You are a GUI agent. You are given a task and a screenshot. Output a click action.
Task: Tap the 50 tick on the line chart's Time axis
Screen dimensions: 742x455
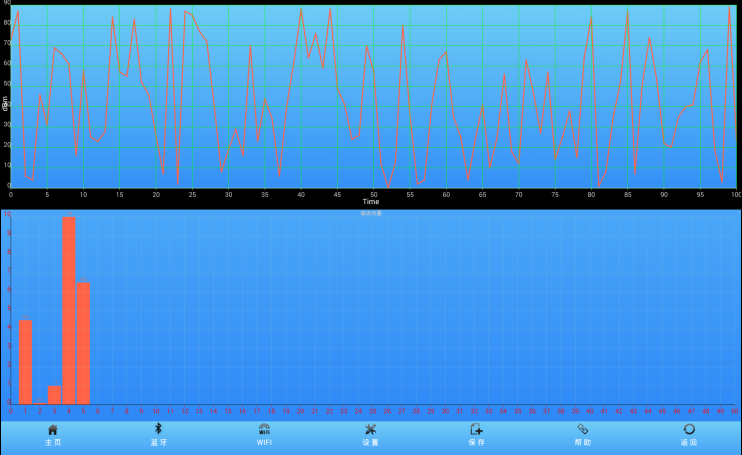[x=373, y=194]
